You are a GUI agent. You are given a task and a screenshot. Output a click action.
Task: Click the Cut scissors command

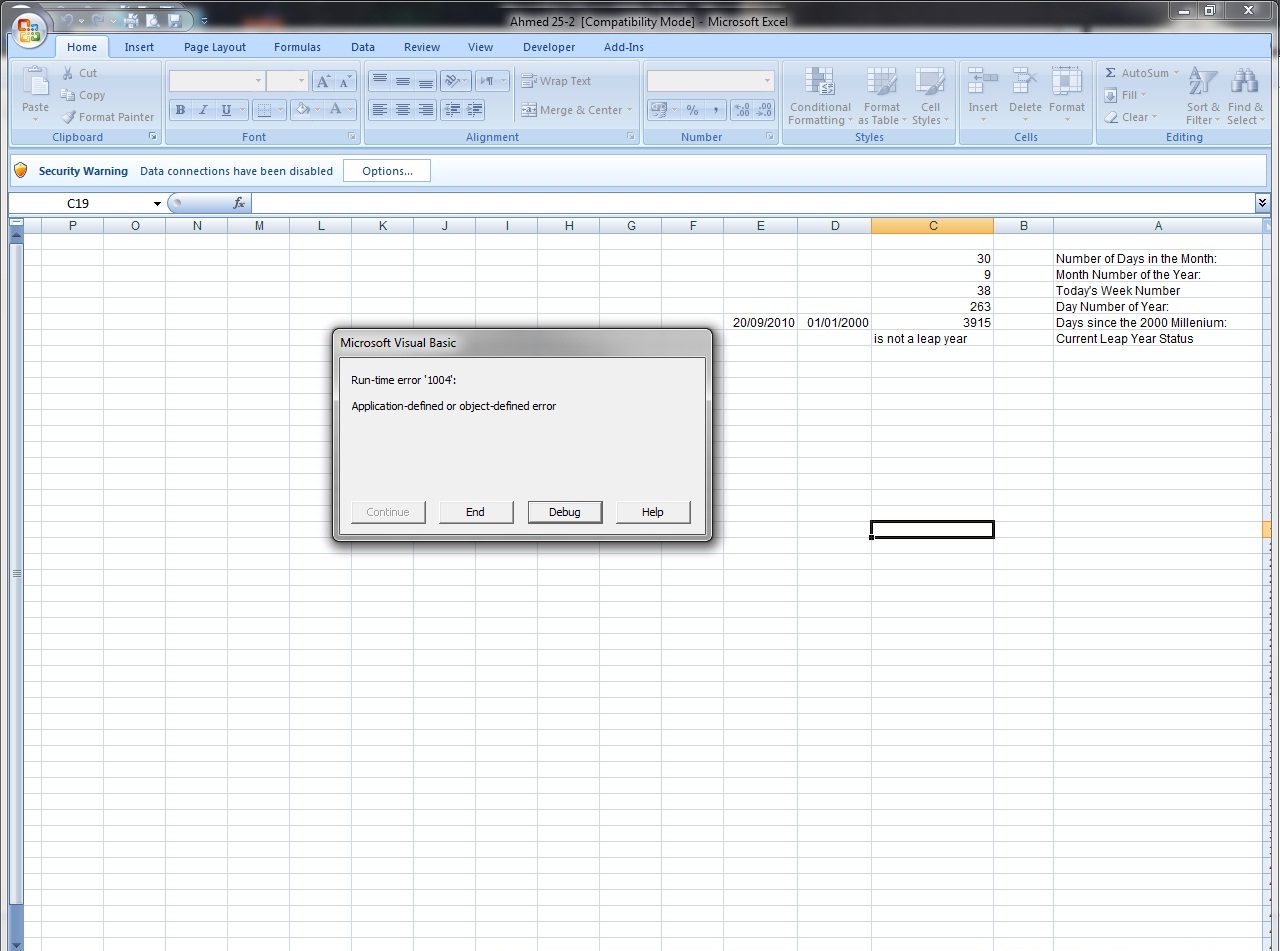79,73
